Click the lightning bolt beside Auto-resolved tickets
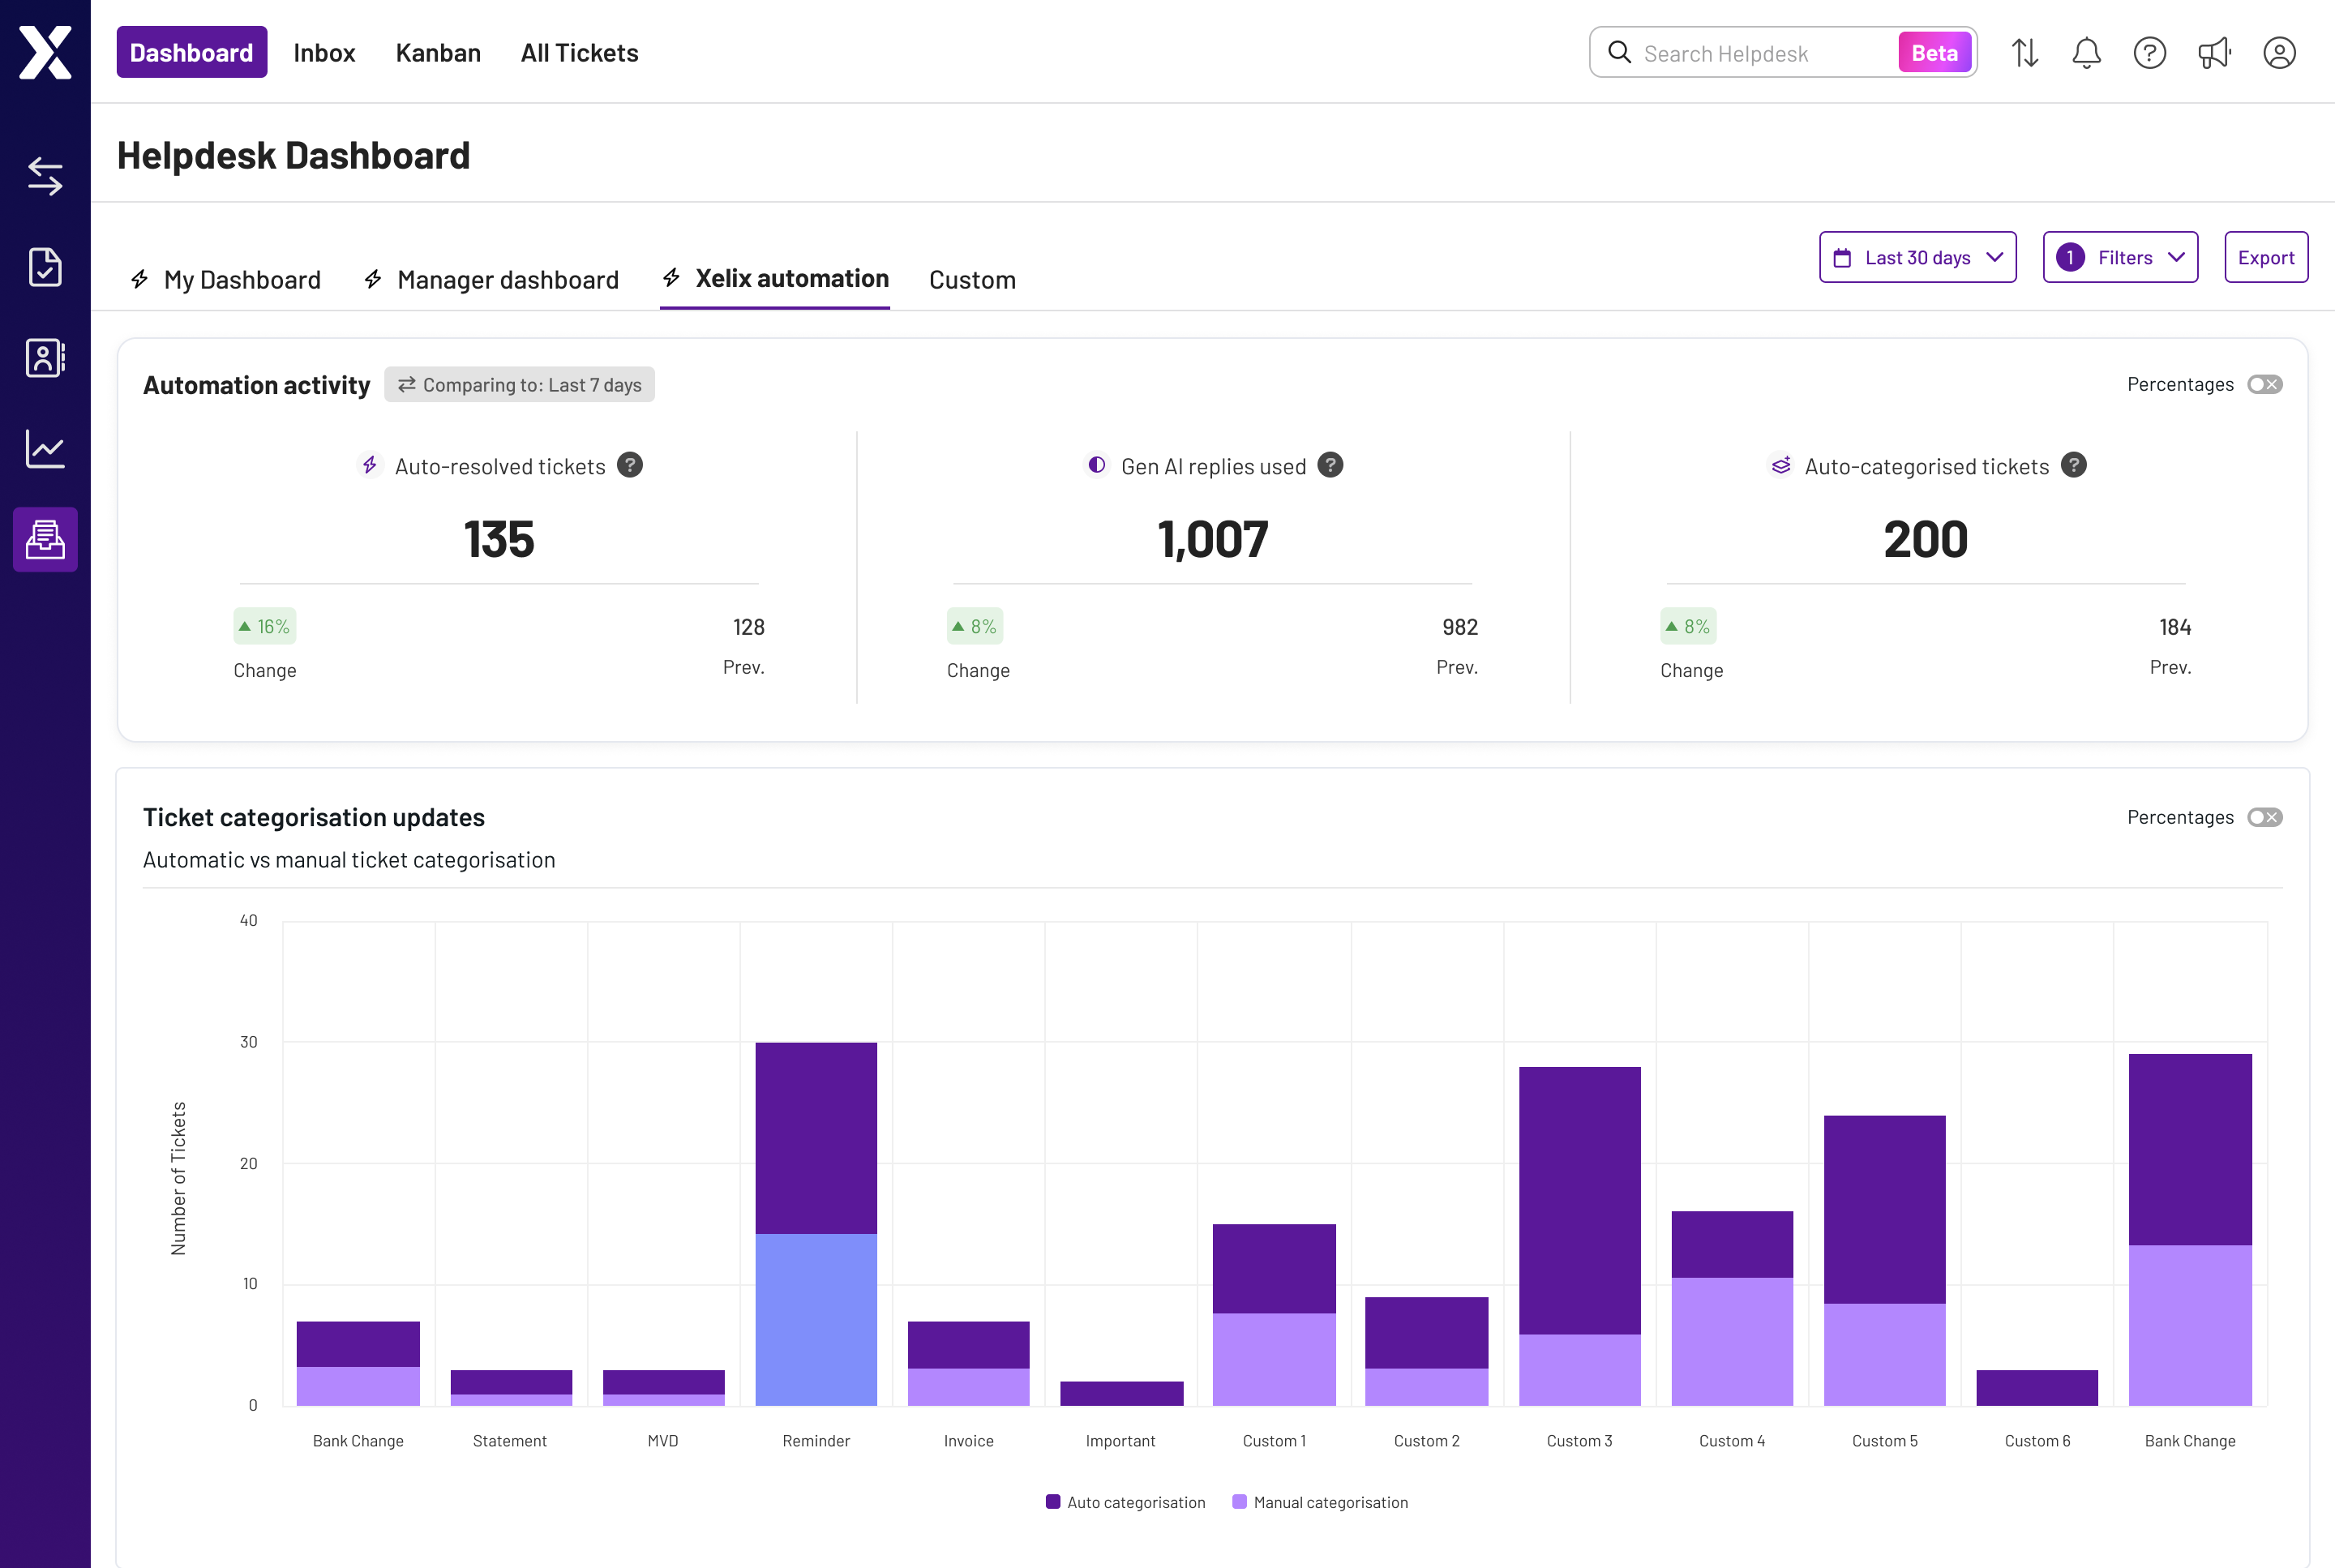The width and height of the screenshot is (2335, 1568). tap(370, 465)
